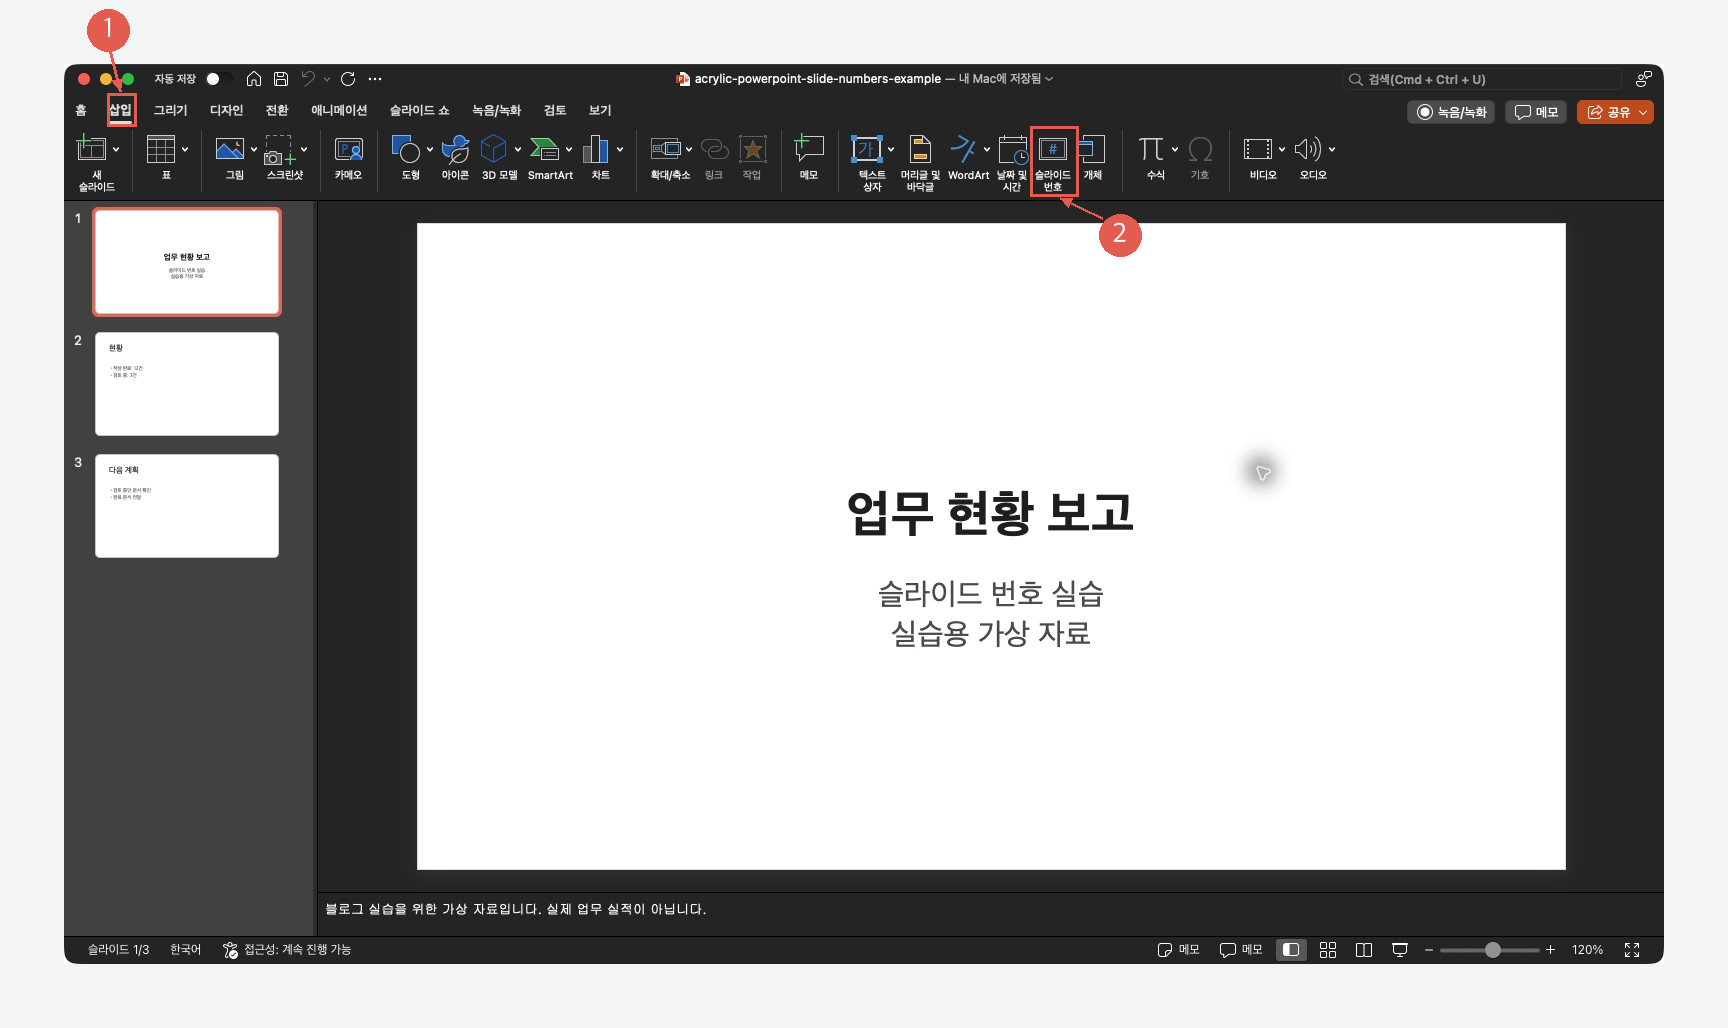Open the 아이콘 icons gallery
1728x1028 pixels.
tap(455, 149)
